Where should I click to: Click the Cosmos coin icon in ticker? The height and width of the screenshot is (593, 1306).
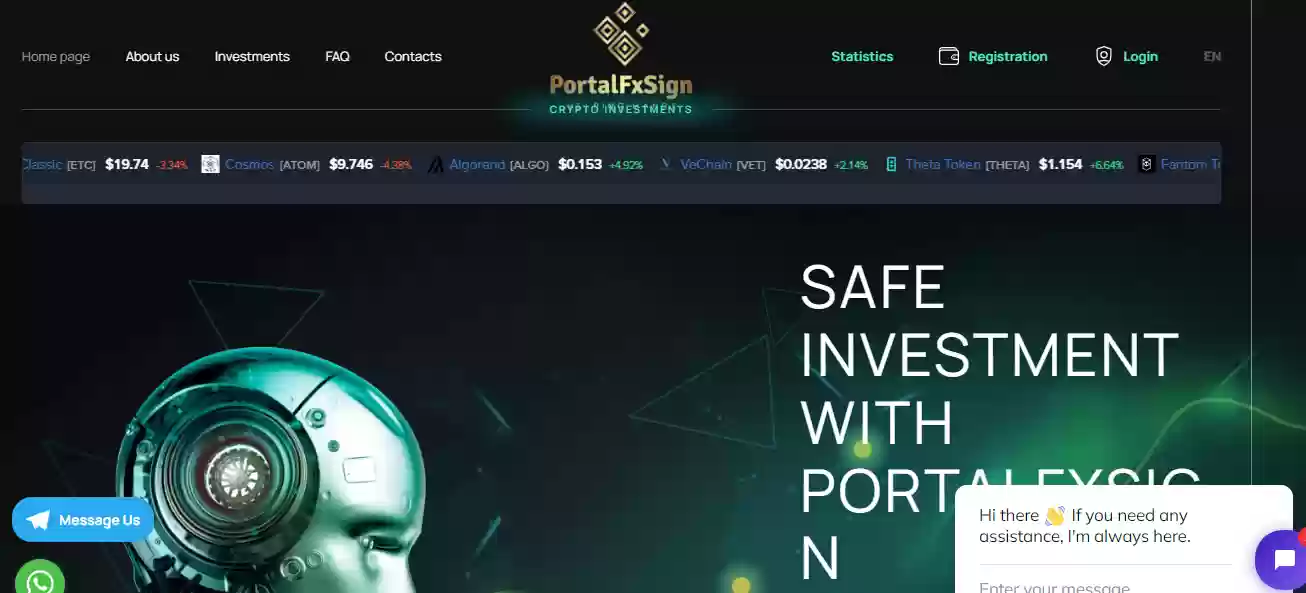tap(210, 164)
